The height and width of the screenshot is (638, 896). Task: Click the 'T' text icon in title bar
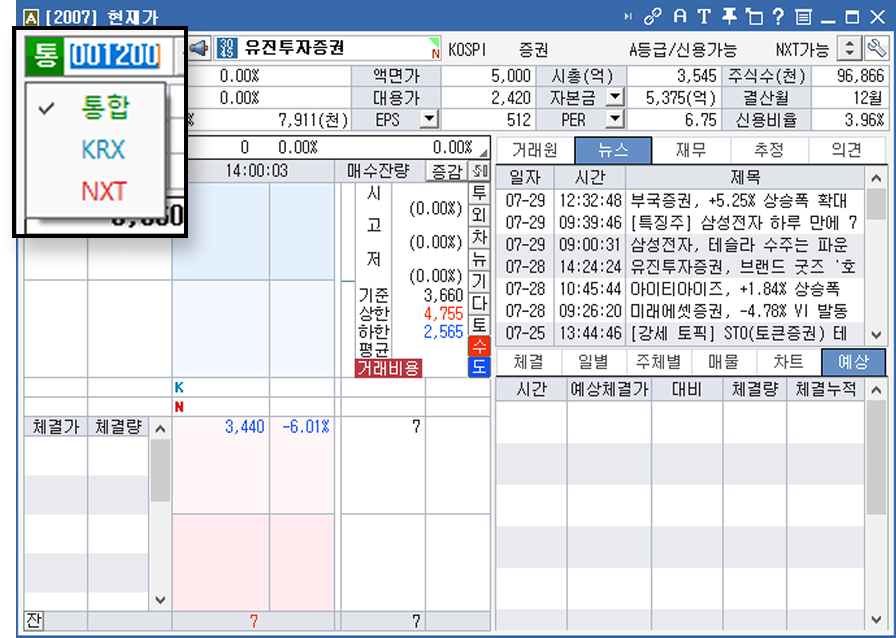(x=703, y=17)
